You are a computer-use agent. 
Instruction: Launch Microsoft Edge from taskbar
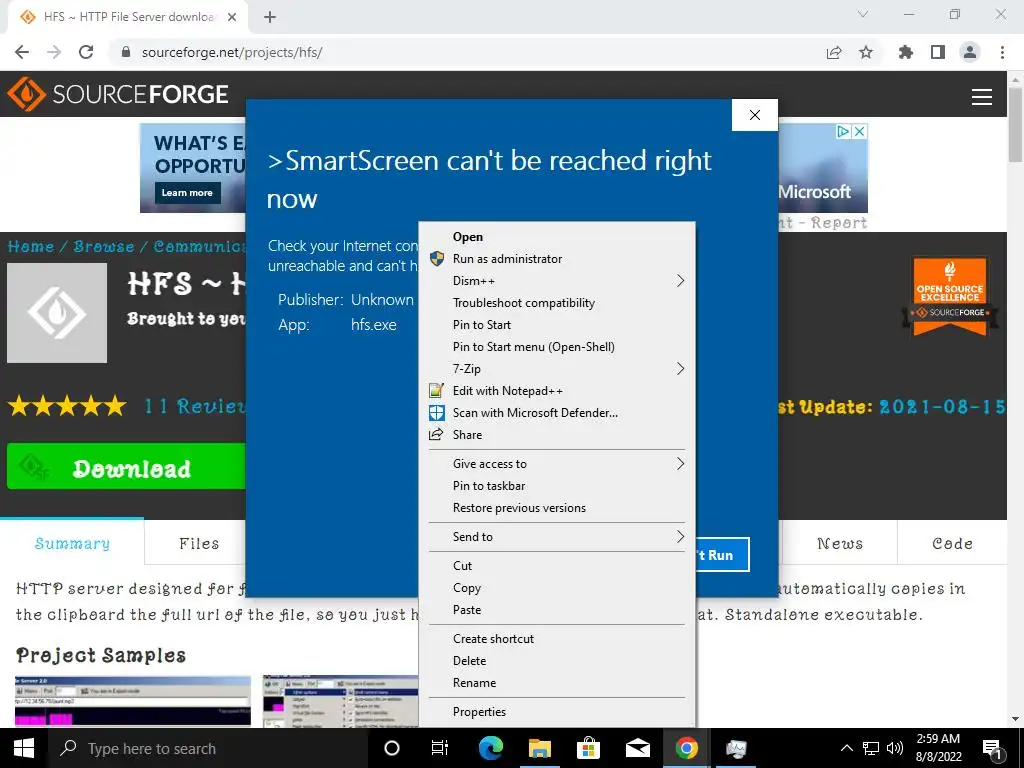[491, 748]
